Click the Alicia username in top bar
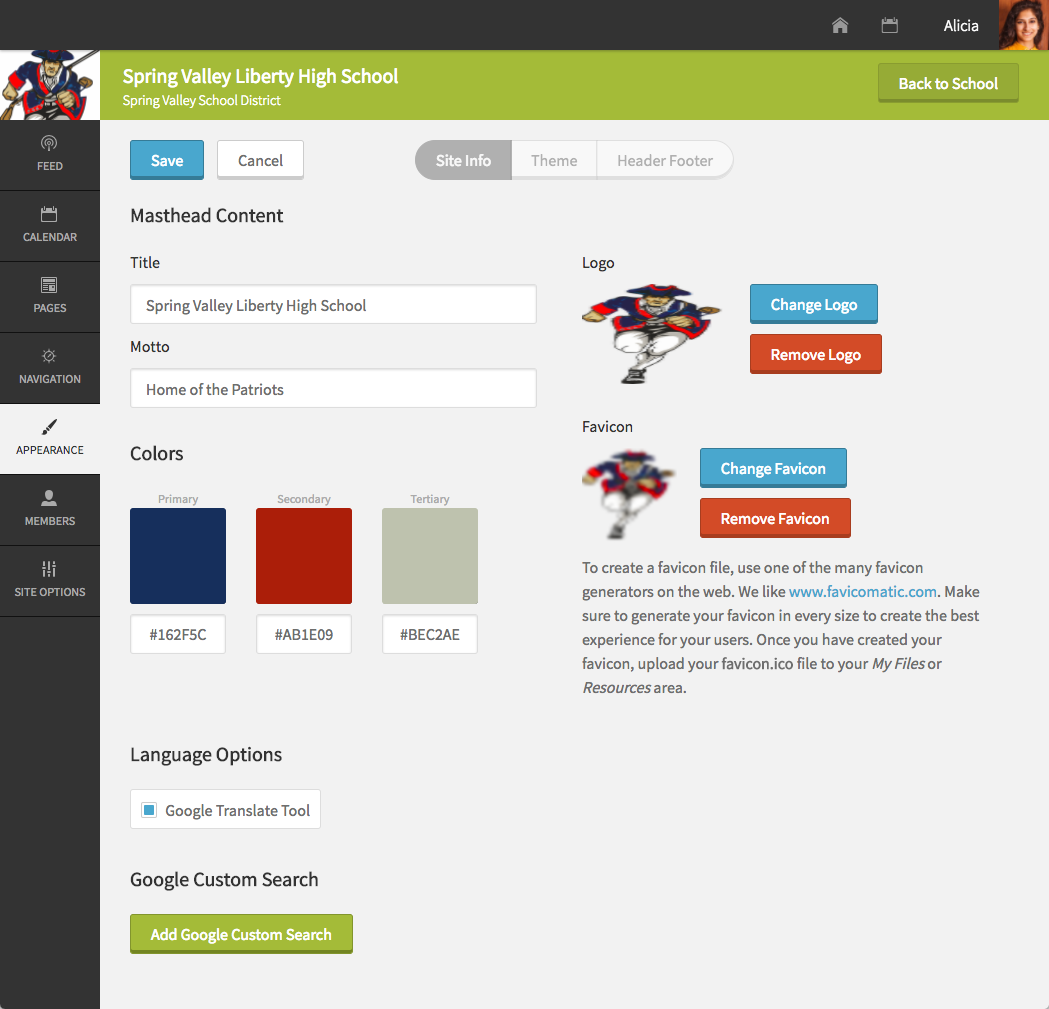 961,25
